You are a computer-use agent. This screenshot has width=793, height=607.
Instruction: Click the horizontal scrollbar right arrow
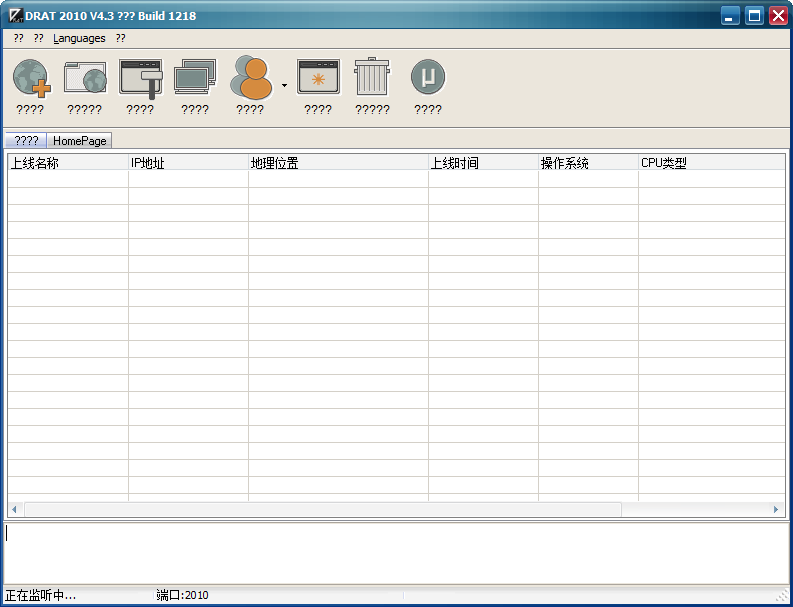(776, 509)
